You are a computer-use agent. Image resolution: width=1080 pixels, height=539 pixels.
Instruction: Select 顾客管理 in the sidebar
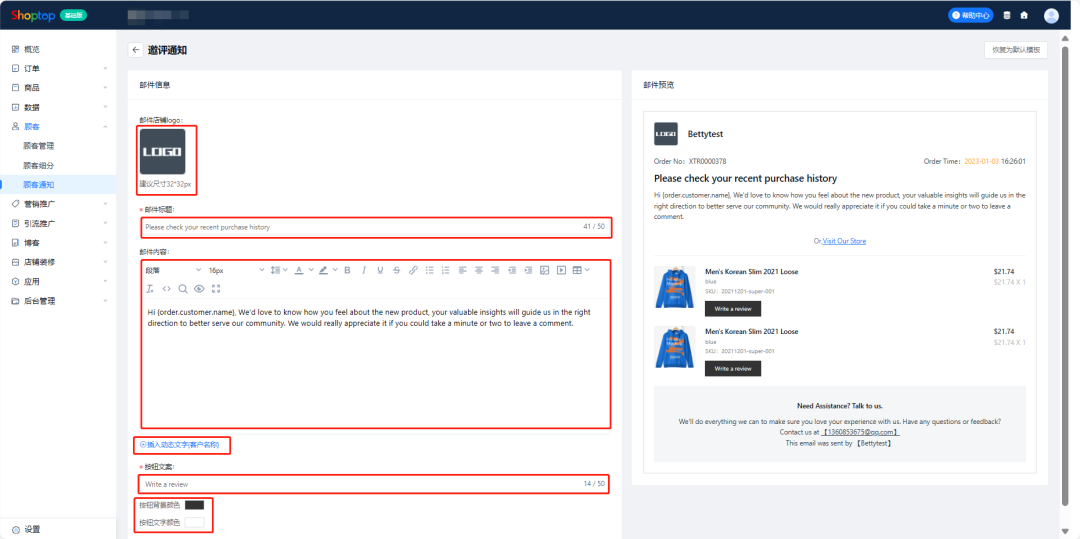coord(39,146)
